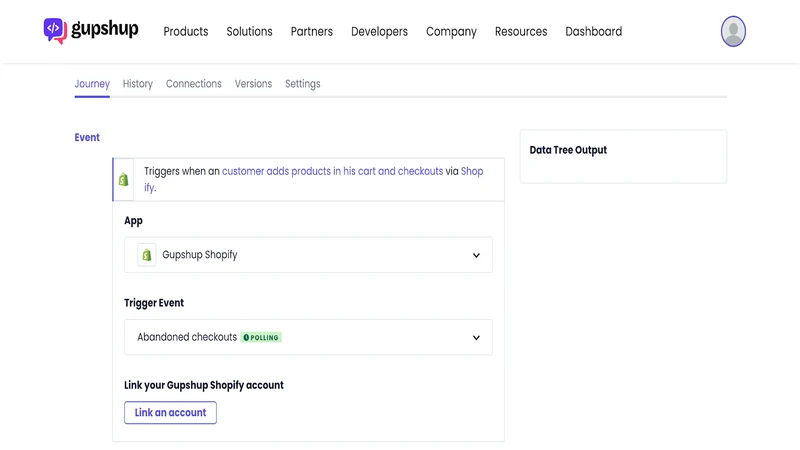Click the Trigger Event label
800x450 pixels.
(154, 303)
